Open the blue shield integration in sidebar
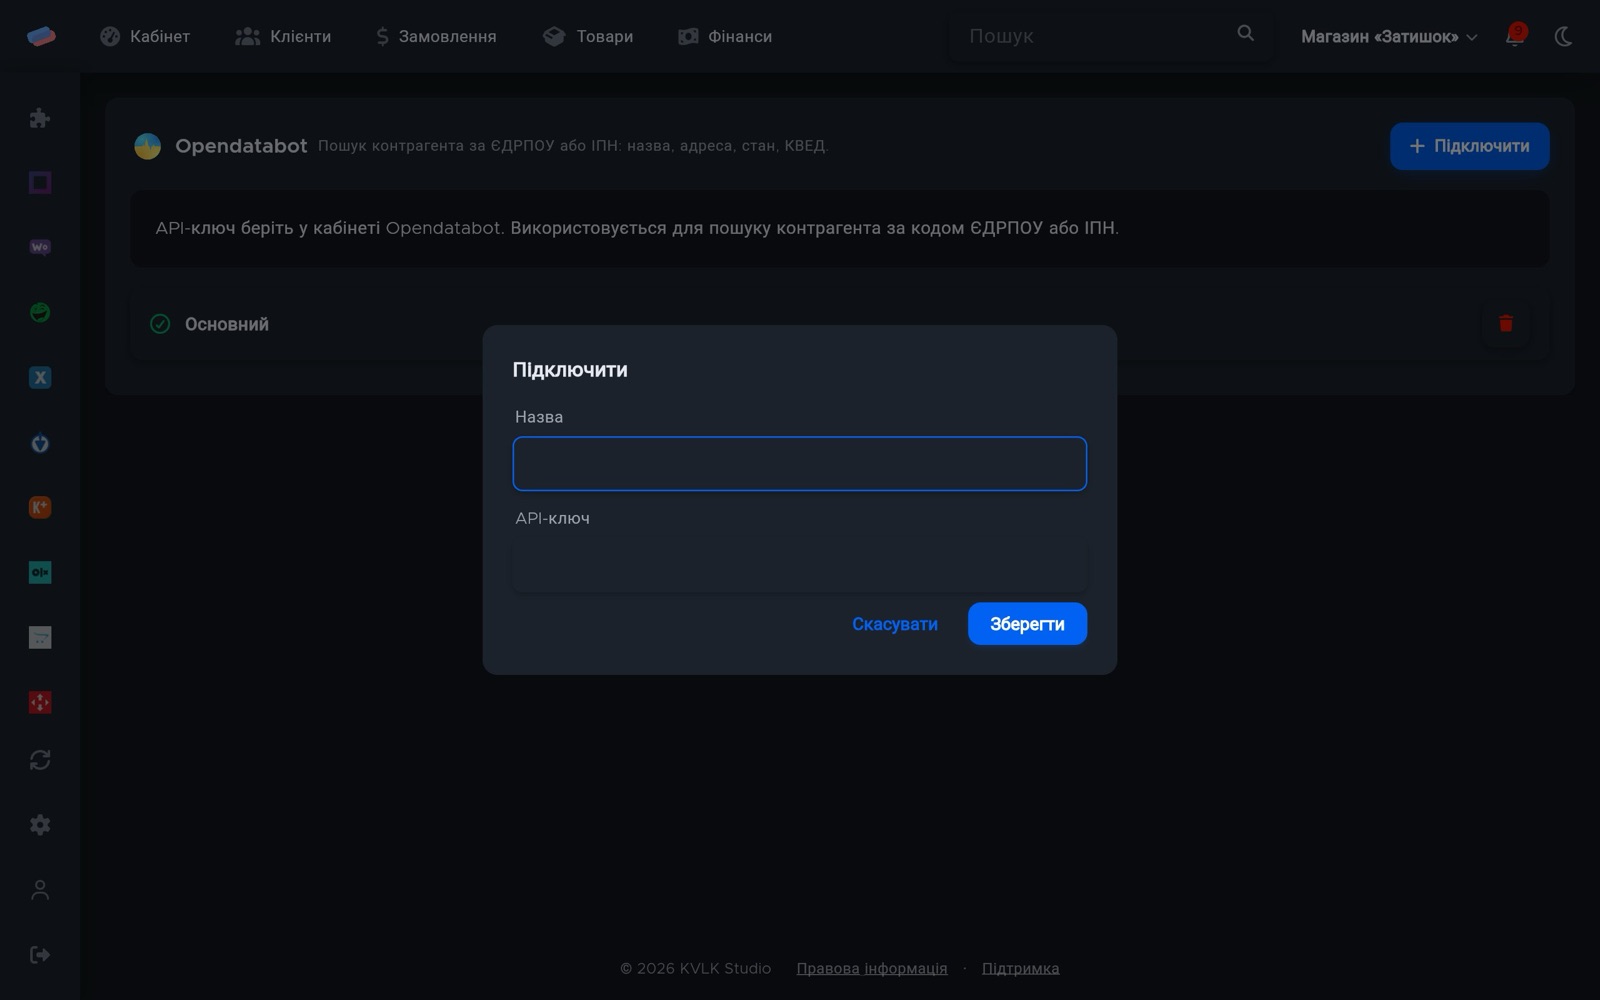 click(40, 442)
